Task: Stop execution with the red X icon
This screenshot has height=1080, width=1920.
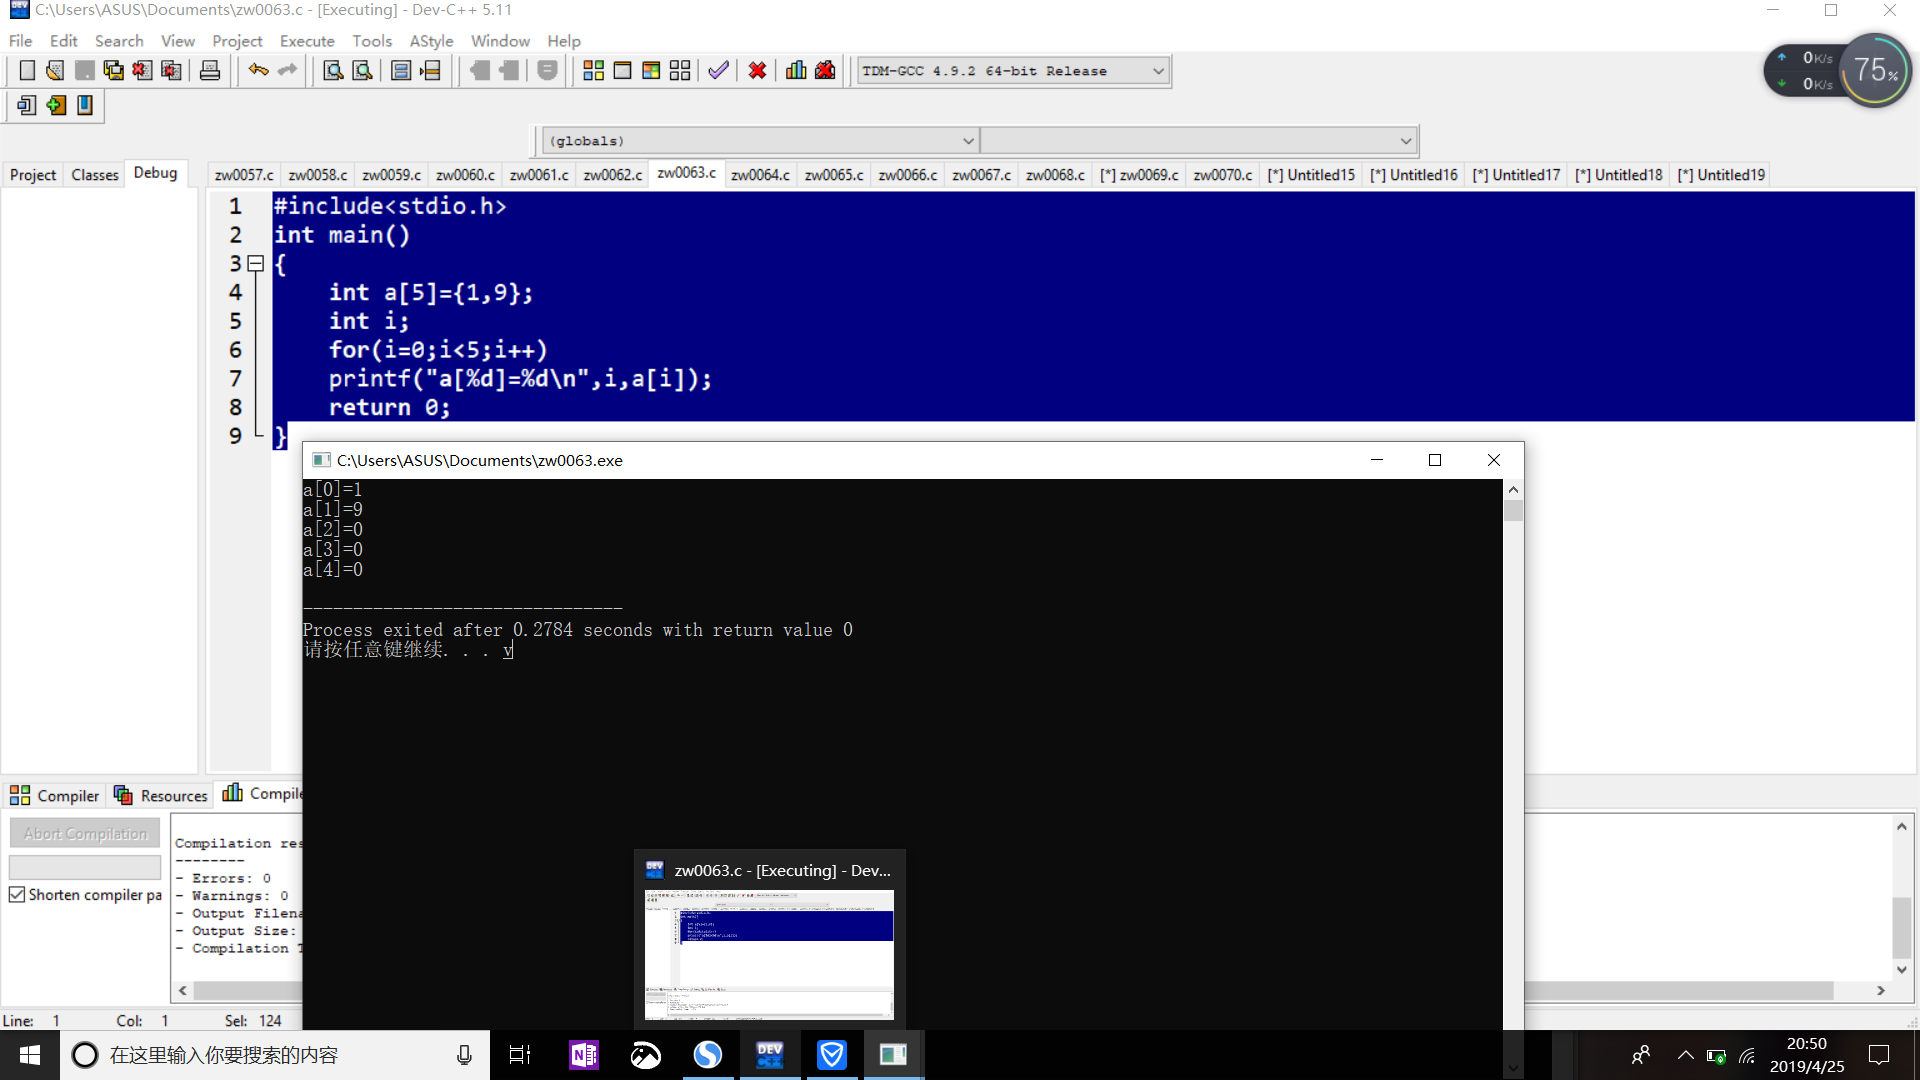Action: (x=757, y=71)
